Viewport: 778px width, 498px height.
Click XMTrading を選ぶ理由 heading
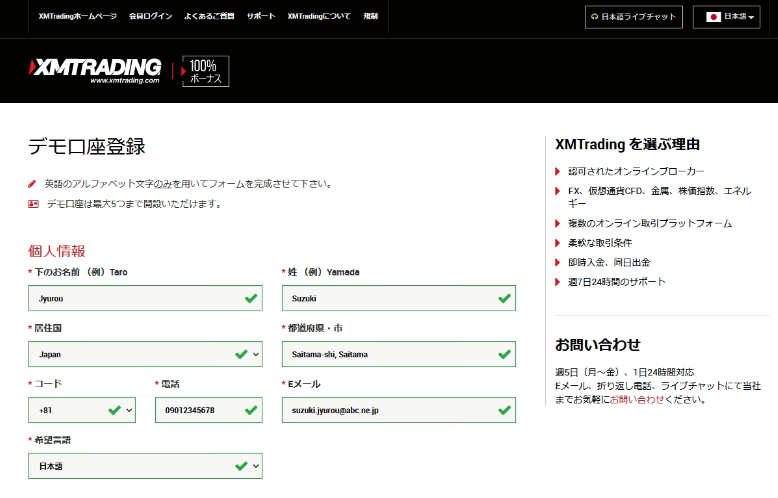(x=627, y=144)
